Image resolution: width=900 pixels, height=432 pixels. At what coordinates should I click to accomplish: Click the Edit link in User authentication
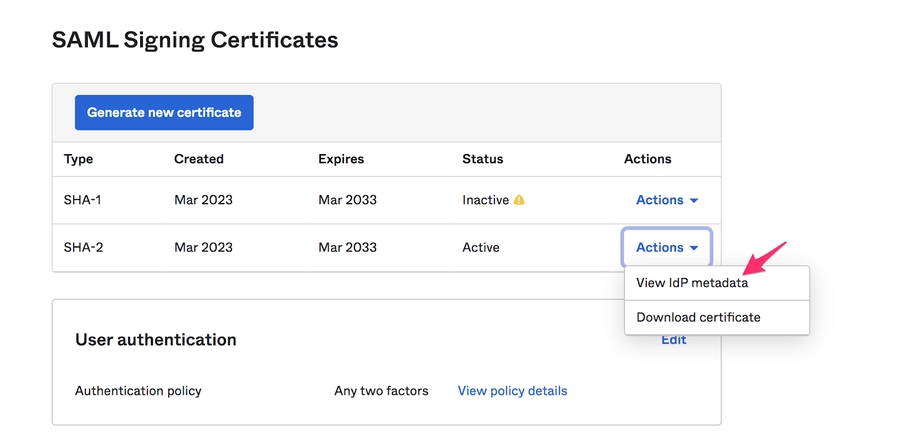point(674,340)
